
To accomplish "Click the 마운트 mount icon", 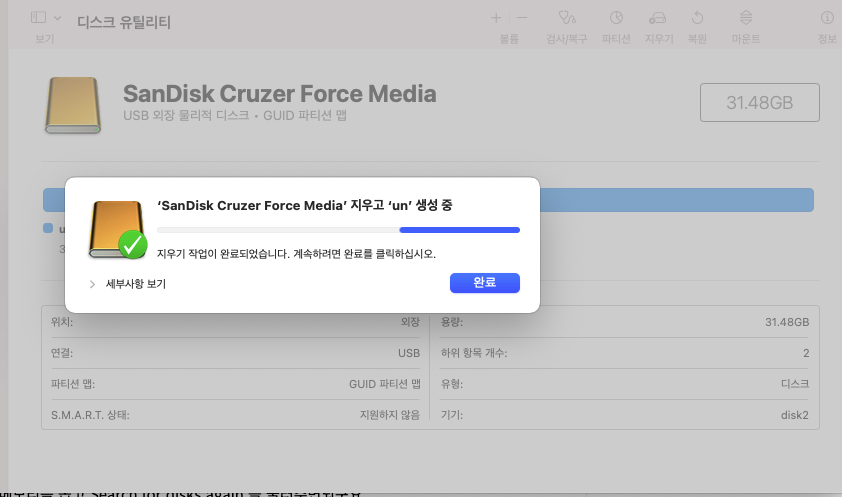I will click(746, 18).
